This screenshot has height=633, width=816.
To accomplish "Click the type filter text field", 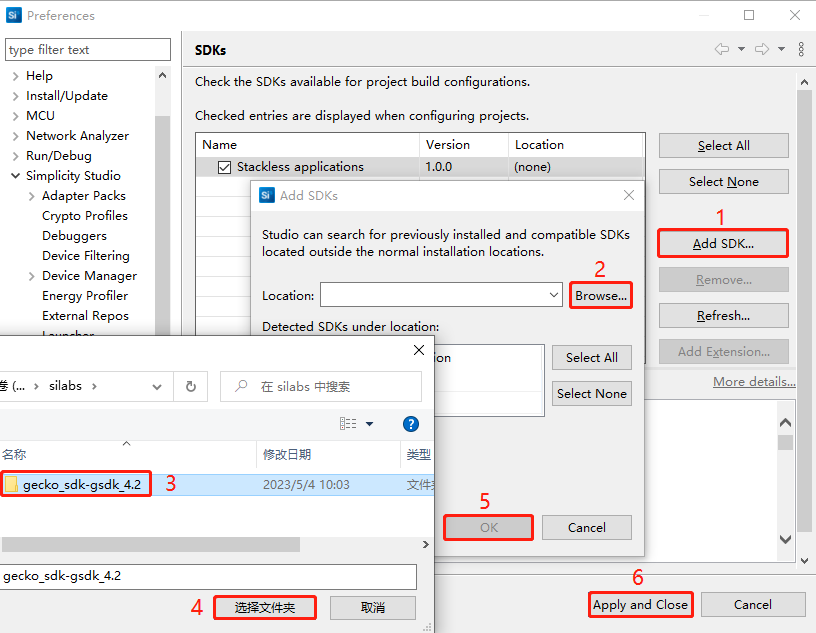I will click(x=88, y=50).
